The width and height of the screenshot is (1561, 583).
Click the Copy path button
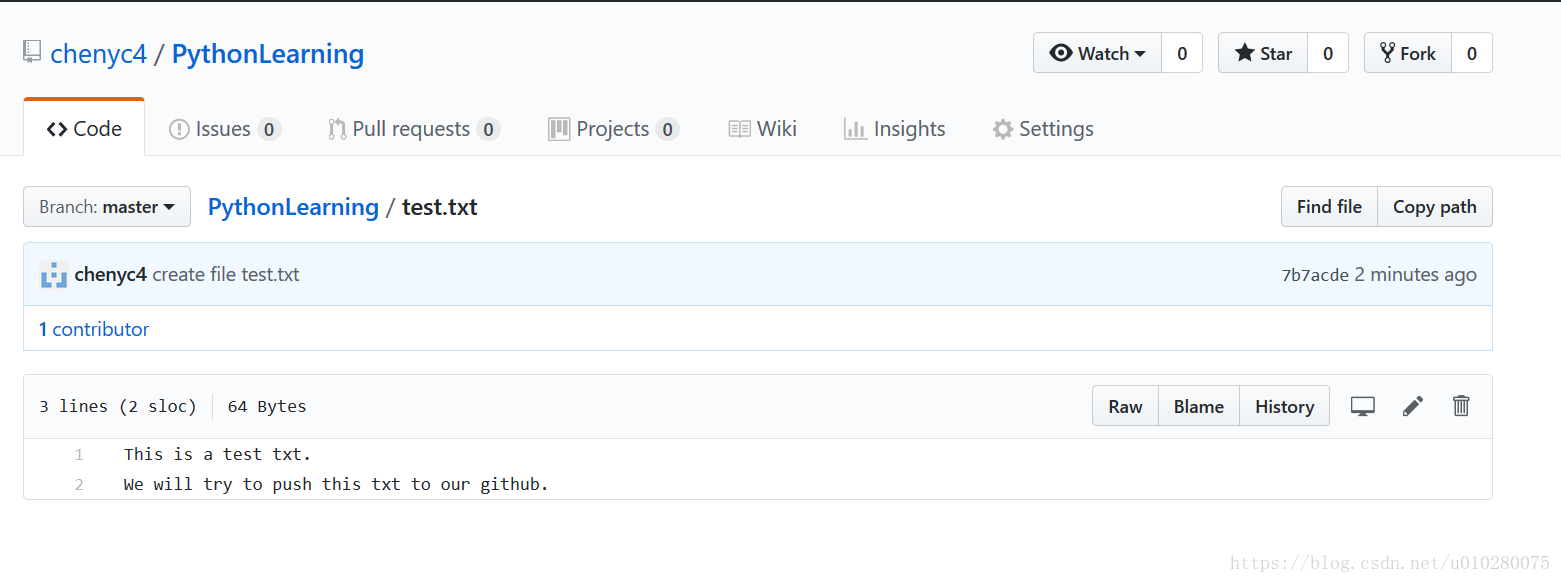pos(1435,207)
